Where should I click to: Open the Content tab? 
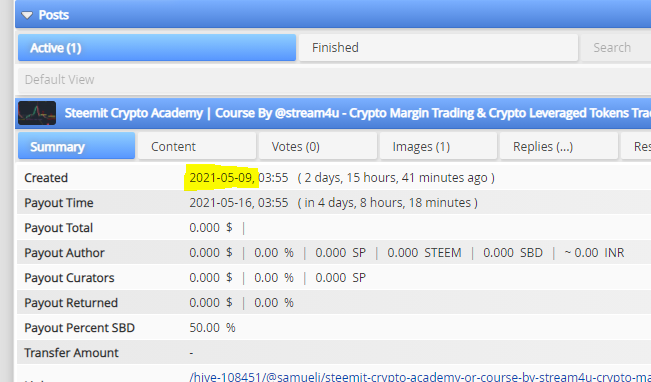pyautogui.click(x=197, y=146)
